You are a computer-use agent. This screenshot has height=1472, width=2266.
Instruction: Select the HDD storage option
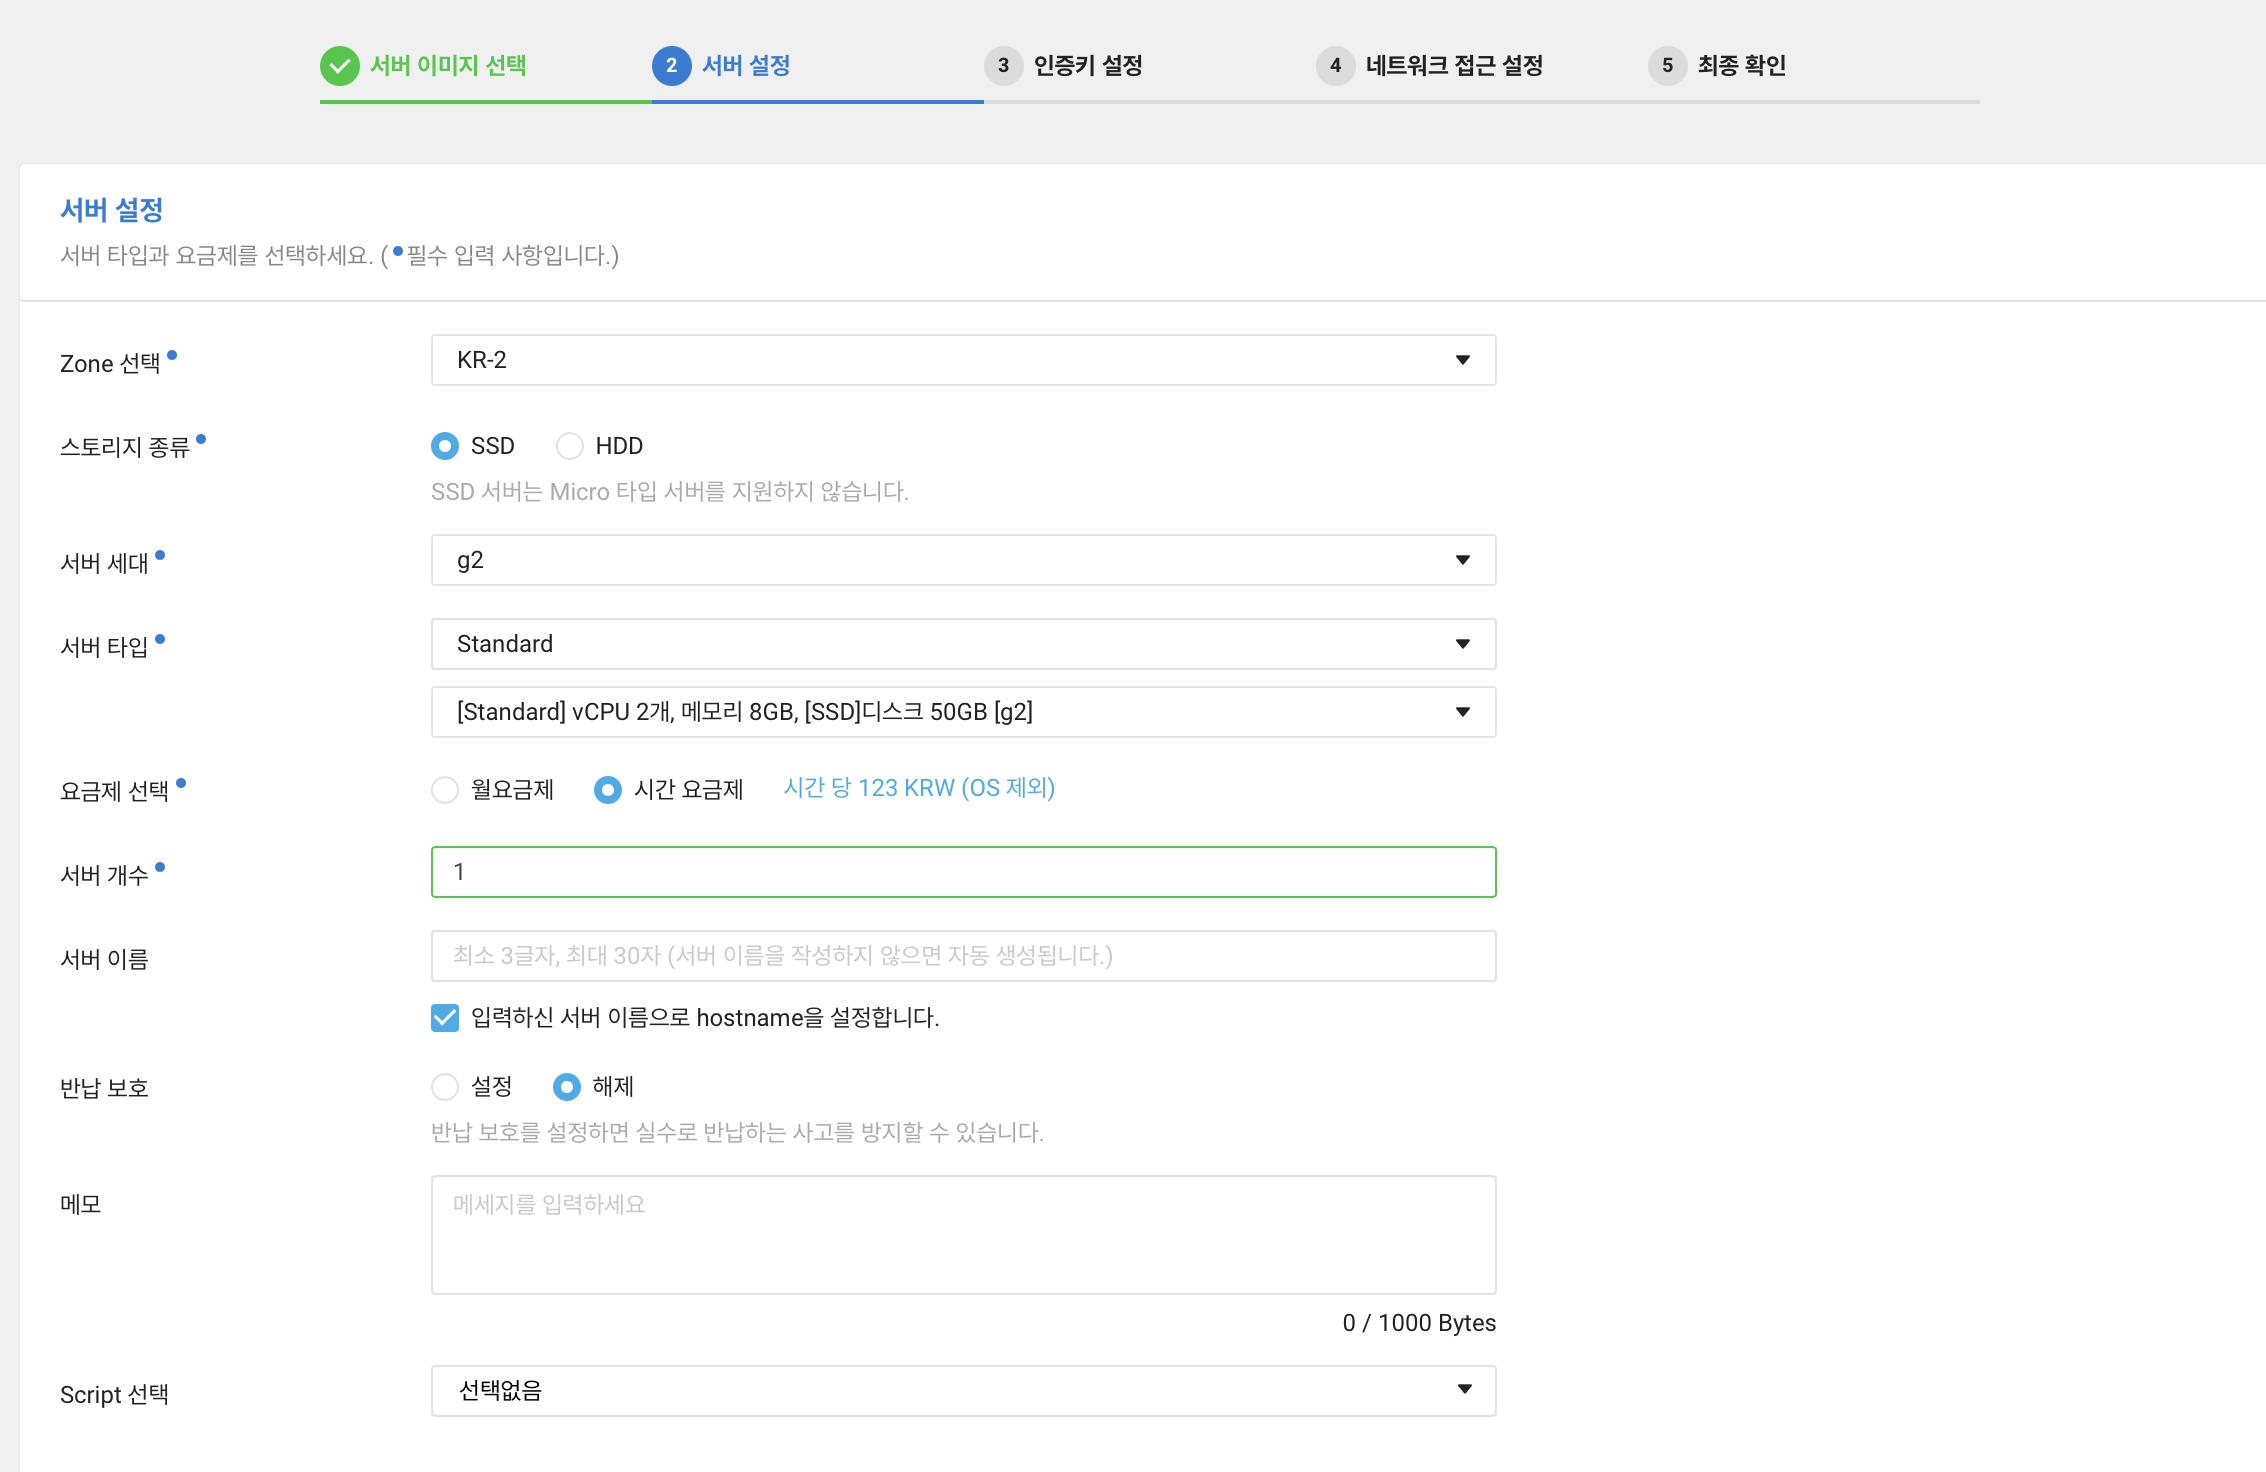570,446
